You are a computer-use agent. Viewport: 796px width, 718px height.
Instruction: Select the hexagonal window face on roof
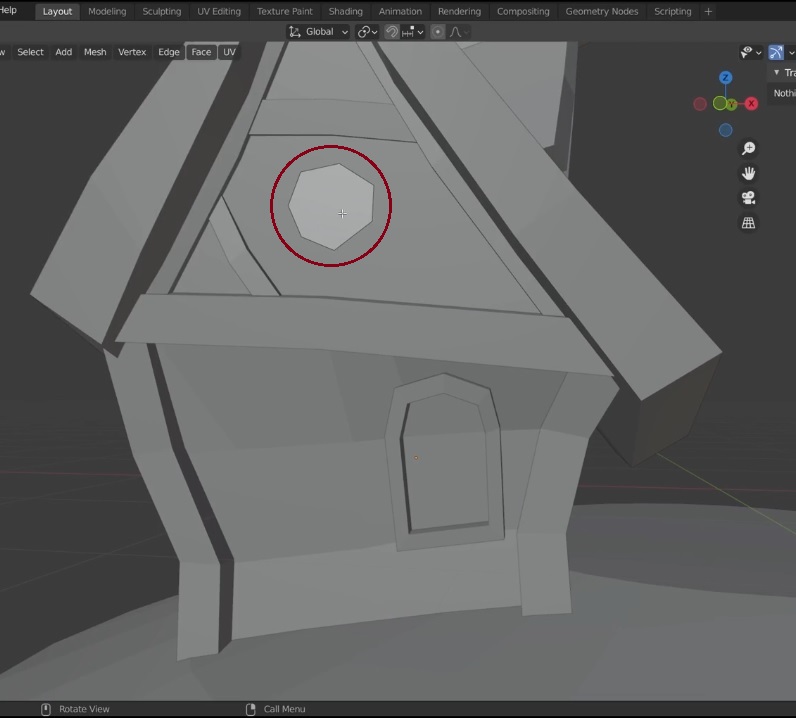(330, 205)
